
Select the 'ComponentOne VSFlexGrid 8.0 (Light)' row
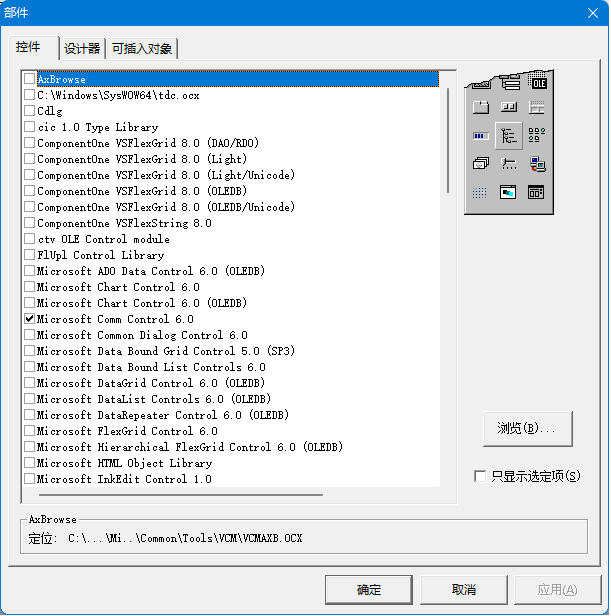click(x=142, y=159)
